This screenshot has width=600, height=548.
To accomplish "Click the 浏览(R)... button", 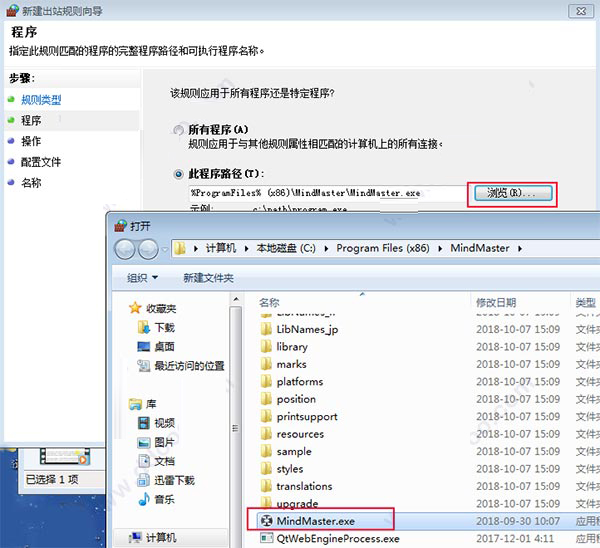I will click(513, 193).
